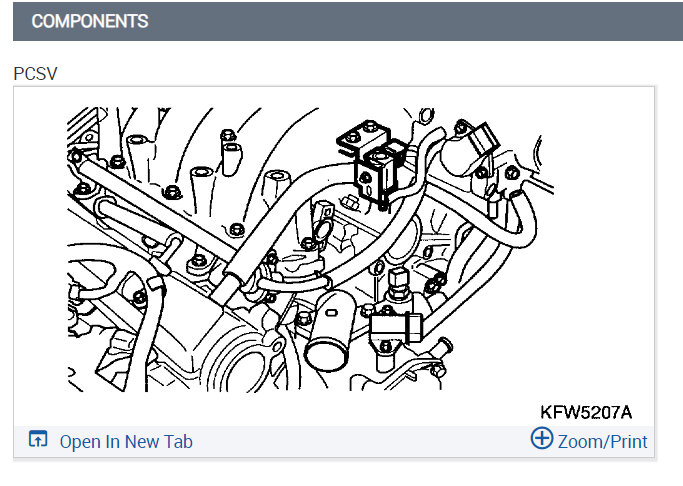Click the light gray footer bar under the diagram

[334, 442]
